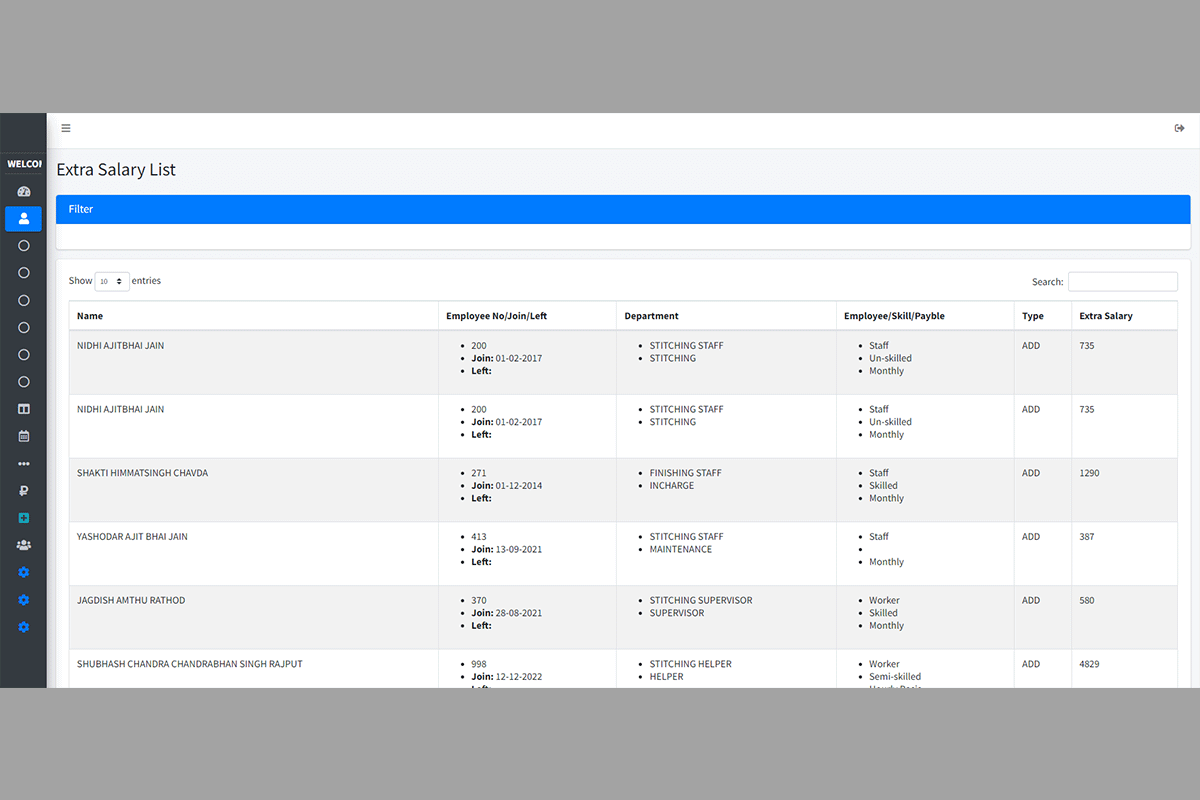Click the ADD type in Shakti Chavda's row
Viewport: 1200px width, 800px height.
[1031, 473]
